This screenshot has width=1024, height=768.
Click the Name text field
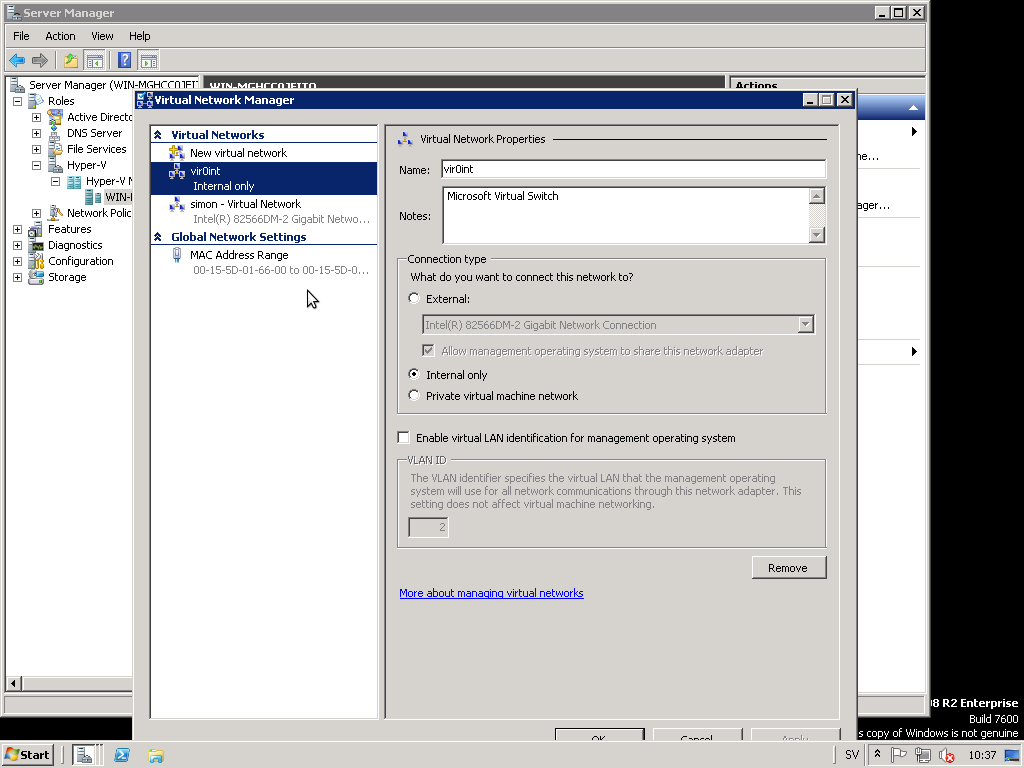click(633, 170)
